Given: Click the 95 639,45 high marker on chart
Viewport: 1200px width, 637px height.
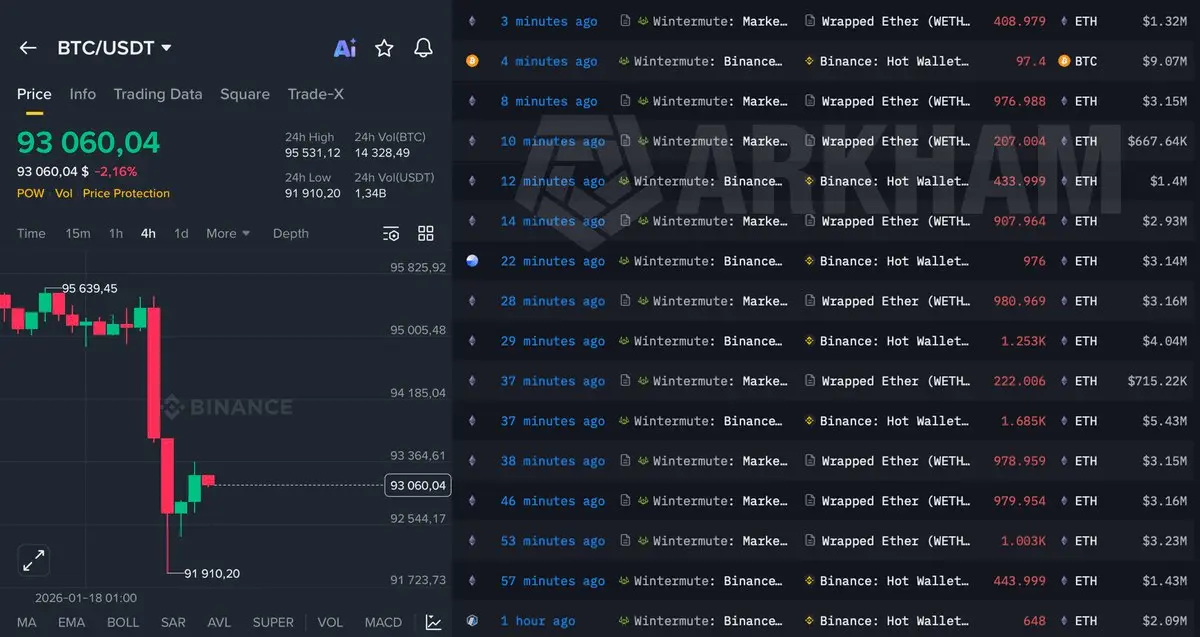Looking at the screenshot, I should point(89,288).
